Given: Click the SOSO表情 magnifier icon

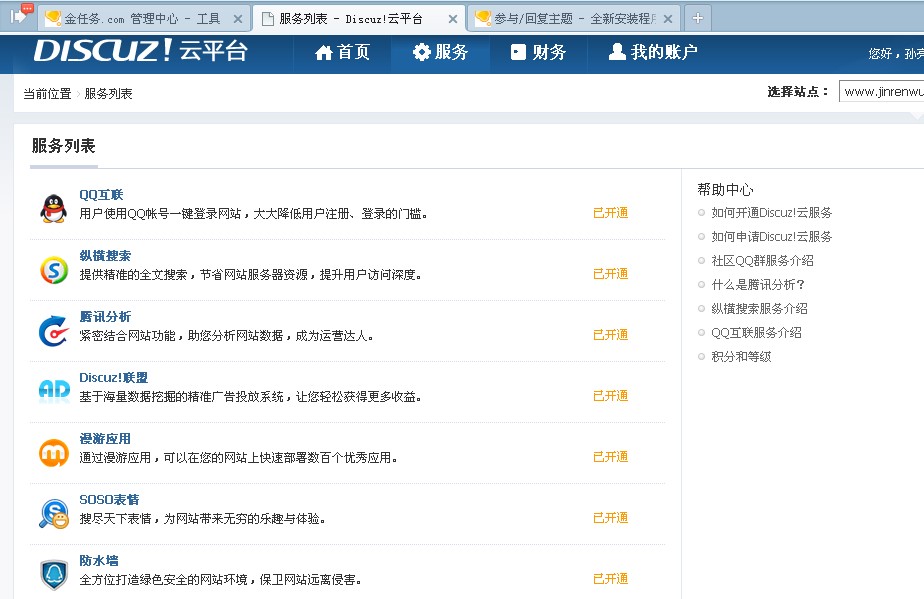Looking at the screenshot, I should pyautogui.click(x=54, y=514).
